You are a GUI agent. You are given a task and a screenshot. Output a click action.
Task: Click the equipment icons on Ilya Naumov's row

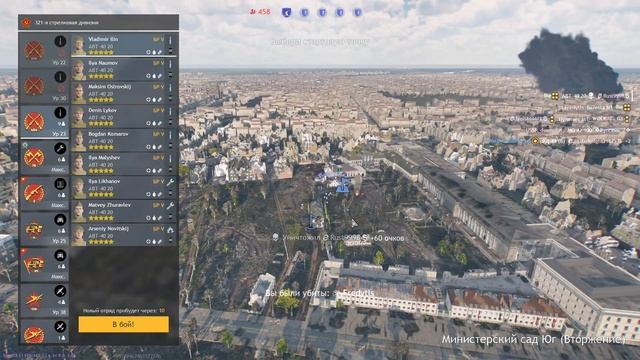tap(154, 76)
